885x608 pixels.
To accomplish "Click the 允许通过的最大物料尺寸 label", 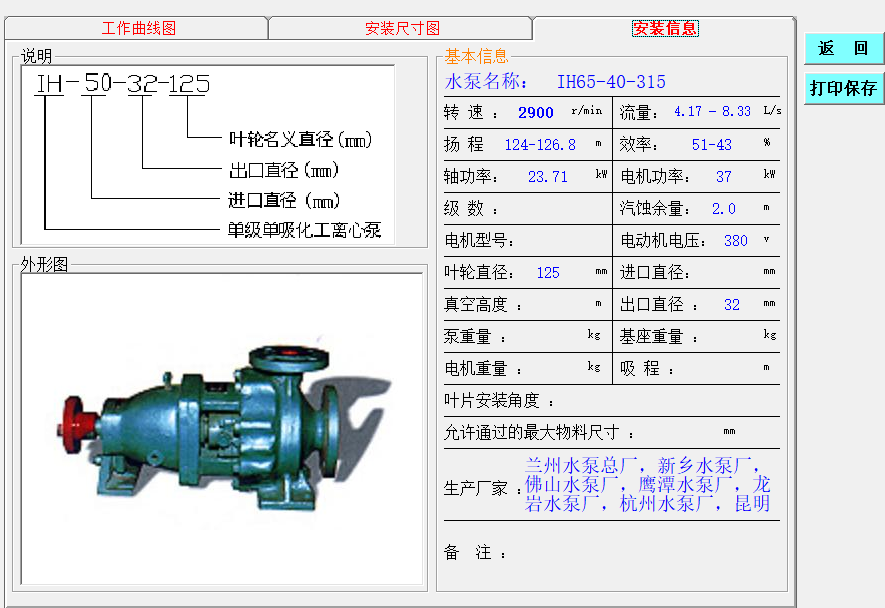I will tap(538, 433).
